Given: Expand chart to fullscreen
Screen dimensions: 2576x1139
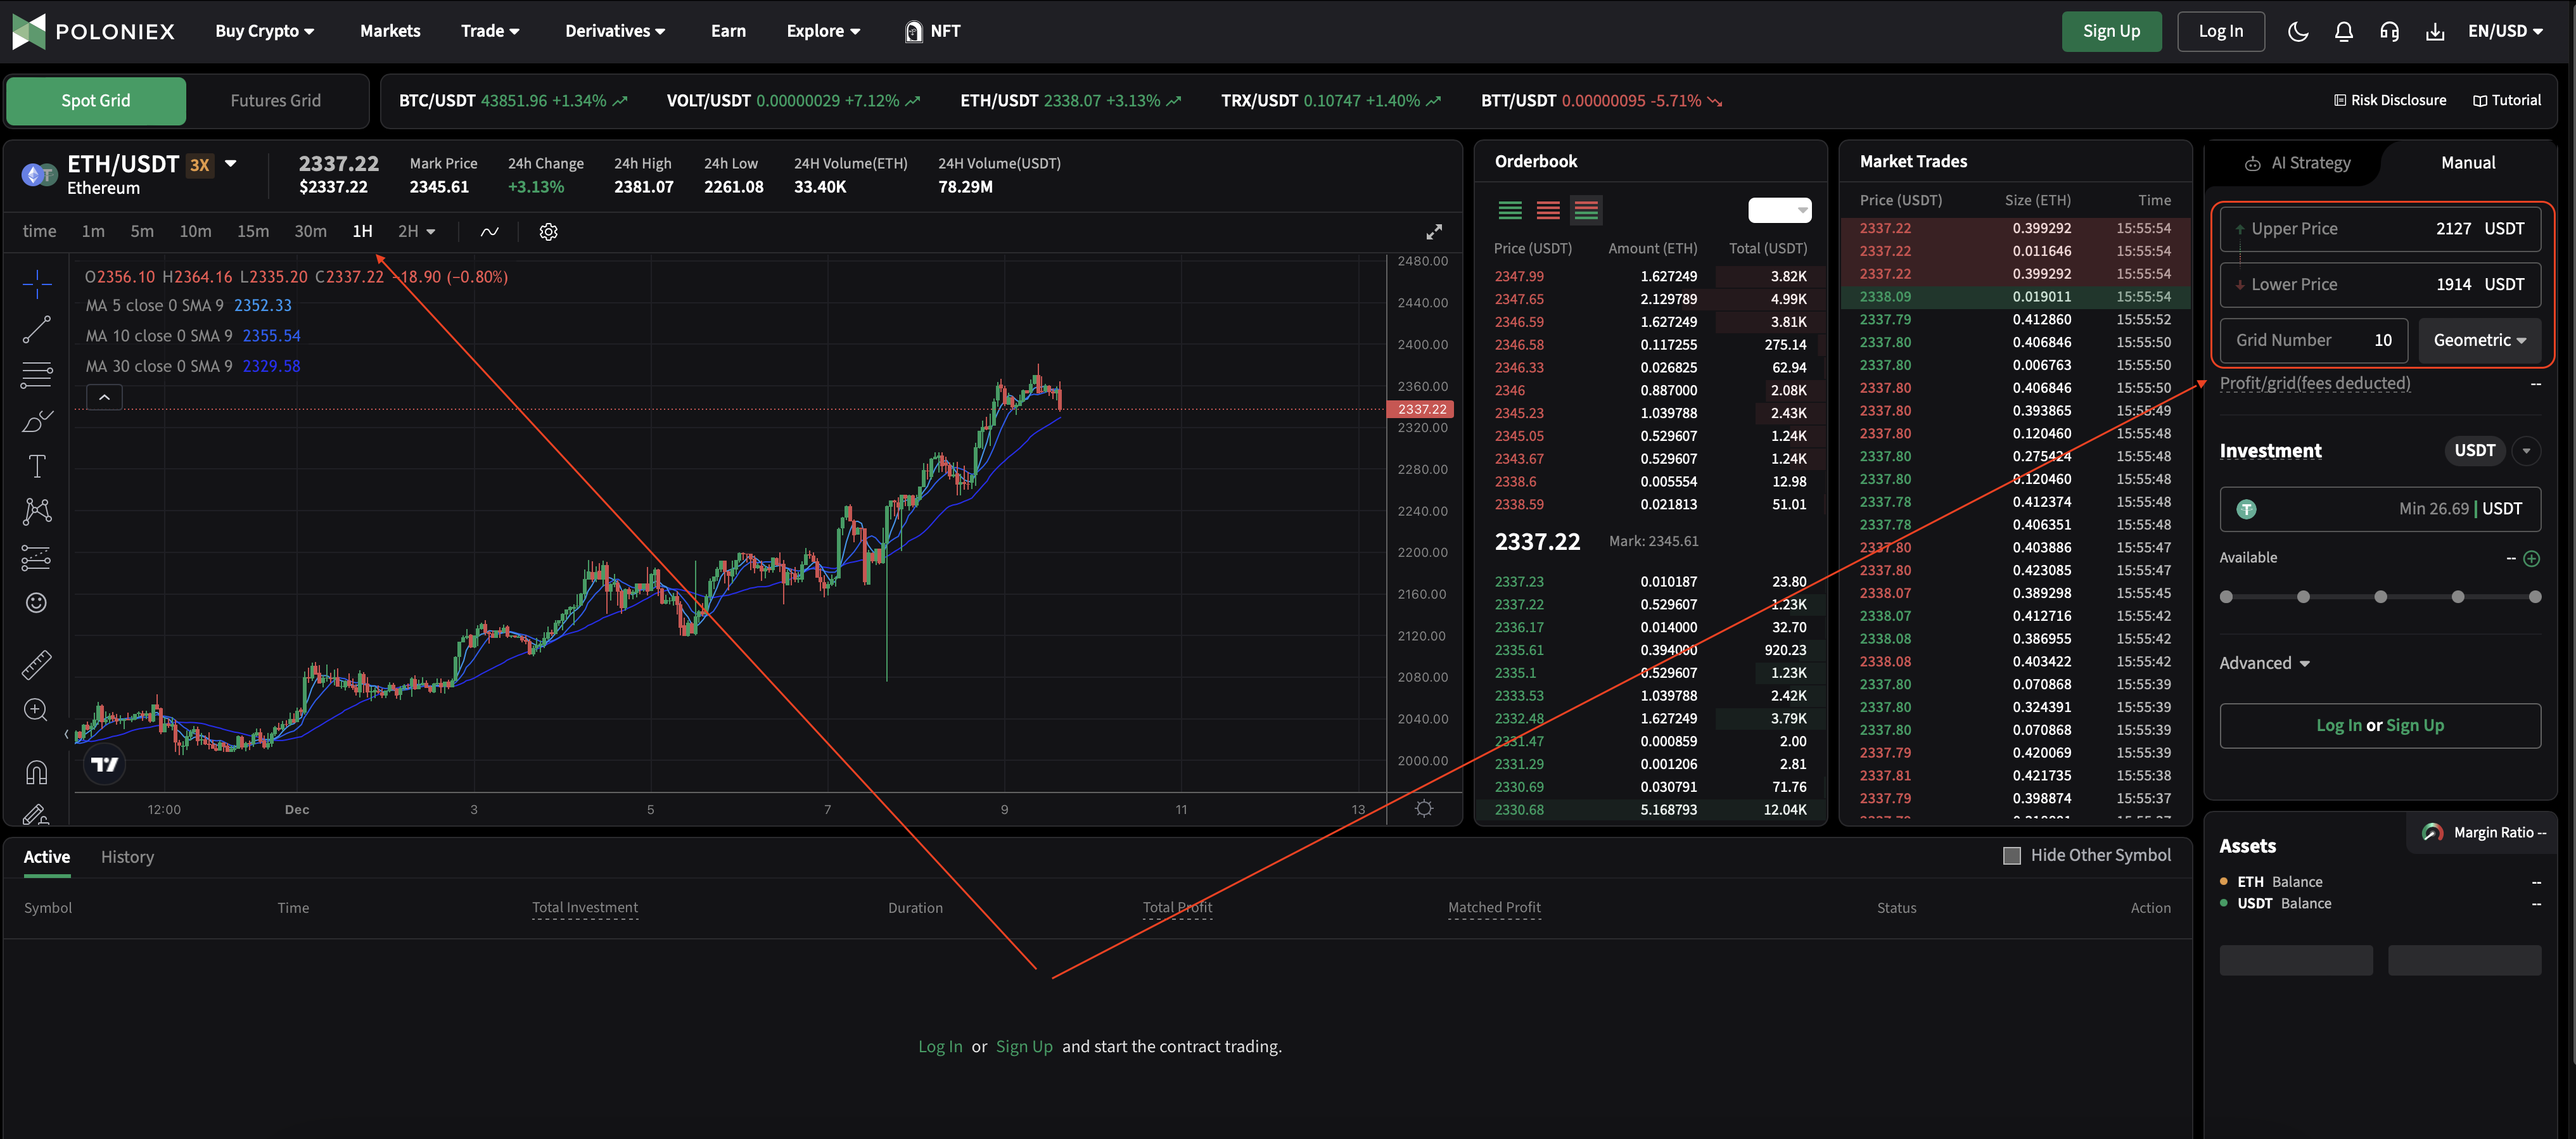Looking at the screenshot, I should (x=1433, y=232).
